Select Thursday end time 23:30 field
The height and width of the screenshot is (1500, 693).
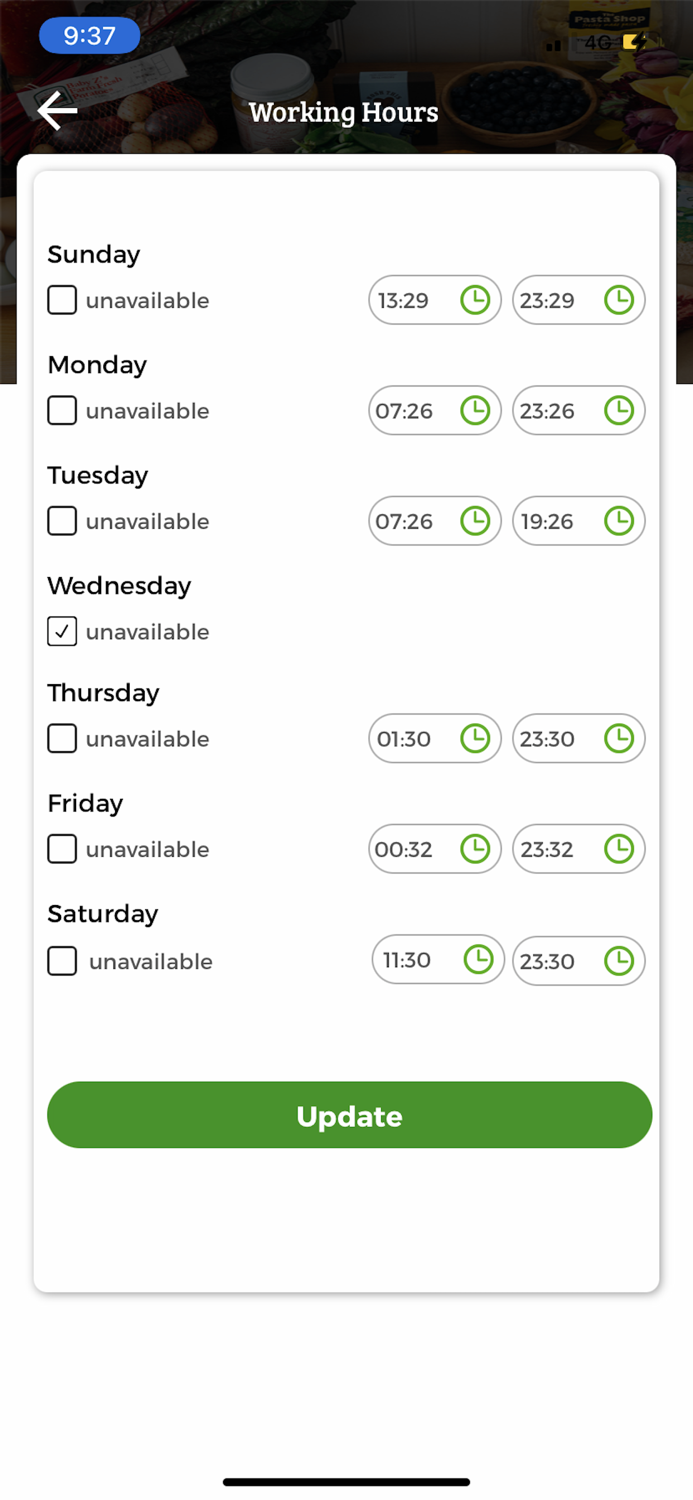[x=579, y=738]
